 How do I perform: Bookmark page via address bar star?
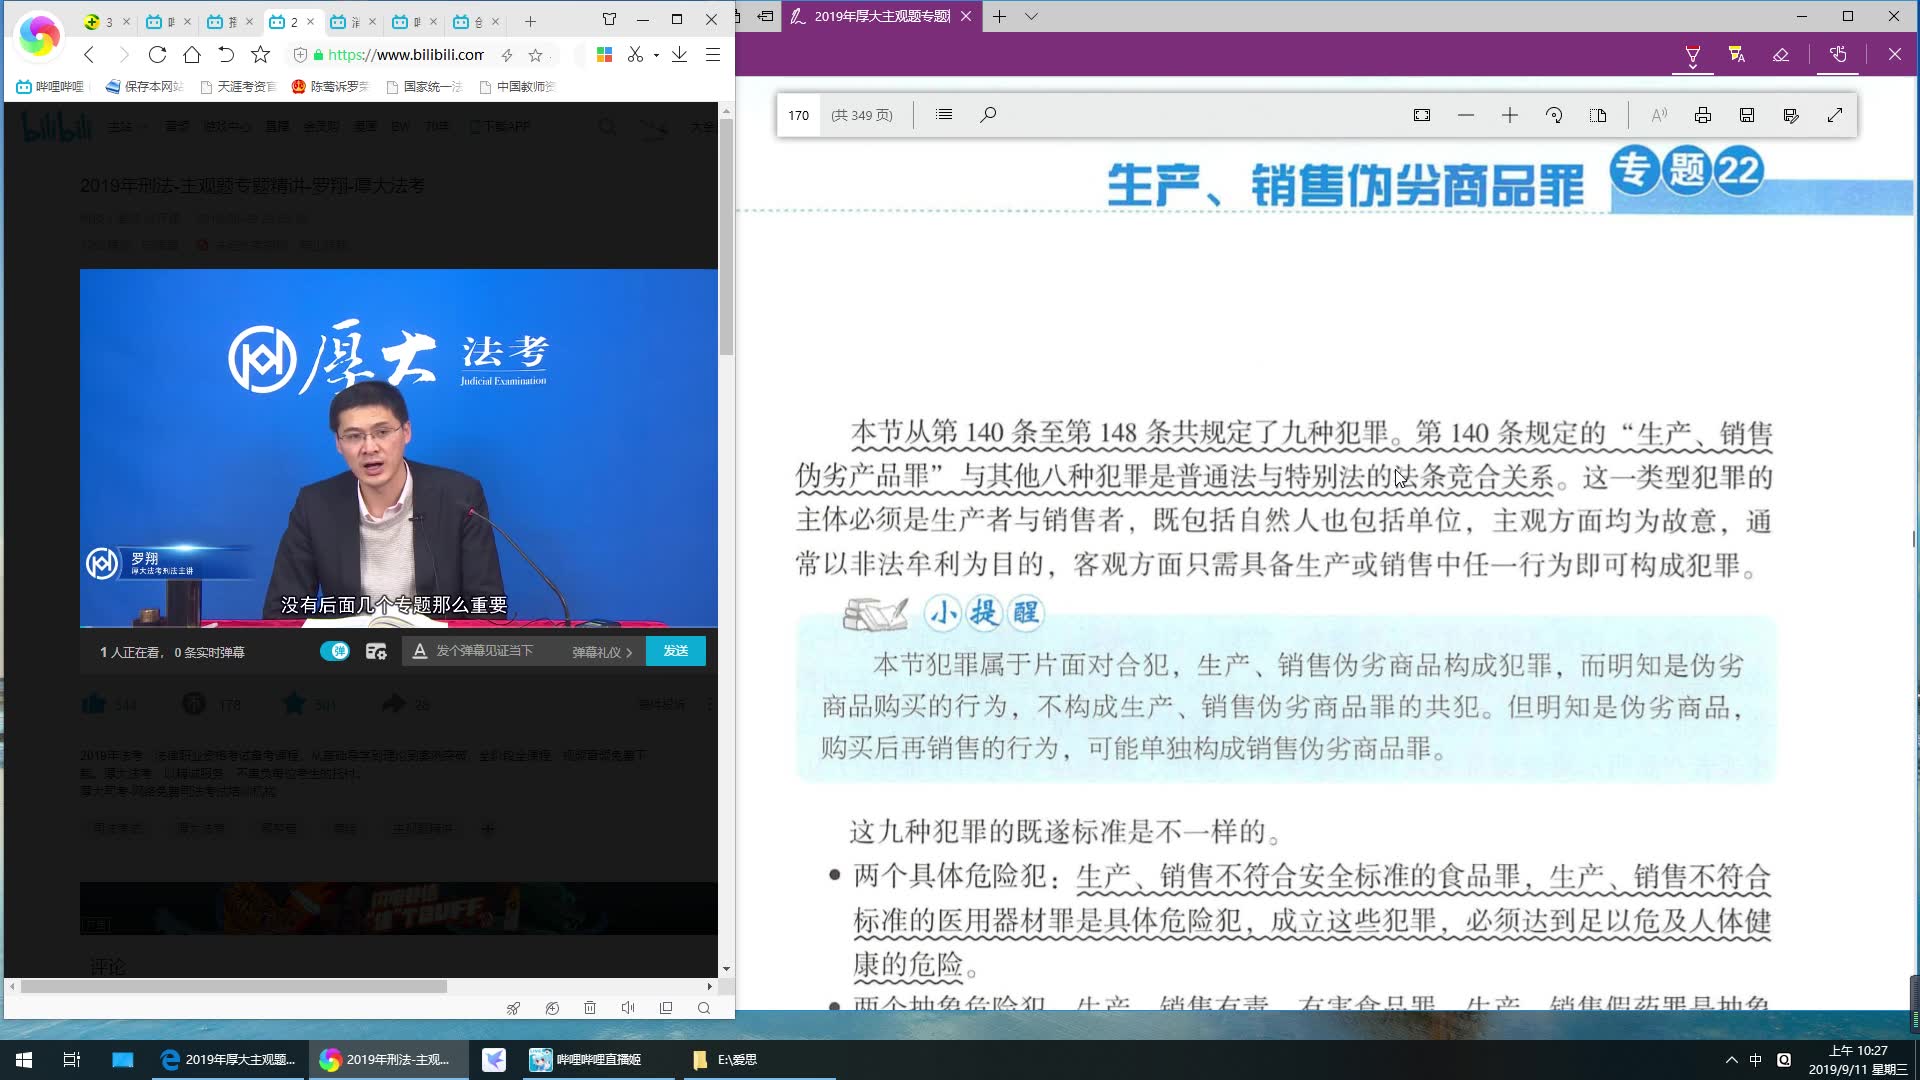coord(536,55)
